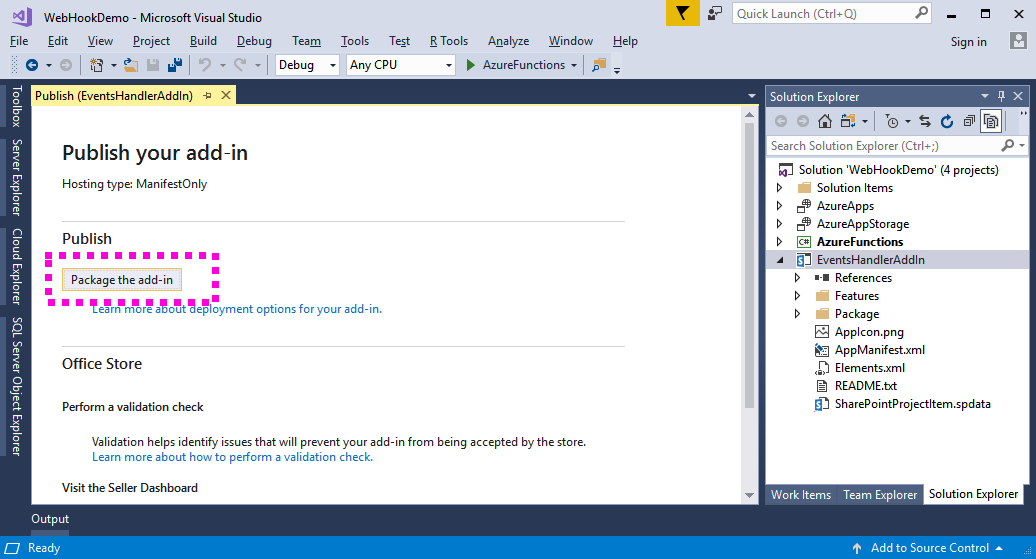Click the Ready status bar icon
This screenshot has width=1036, height=559.
tap(13, 548)
